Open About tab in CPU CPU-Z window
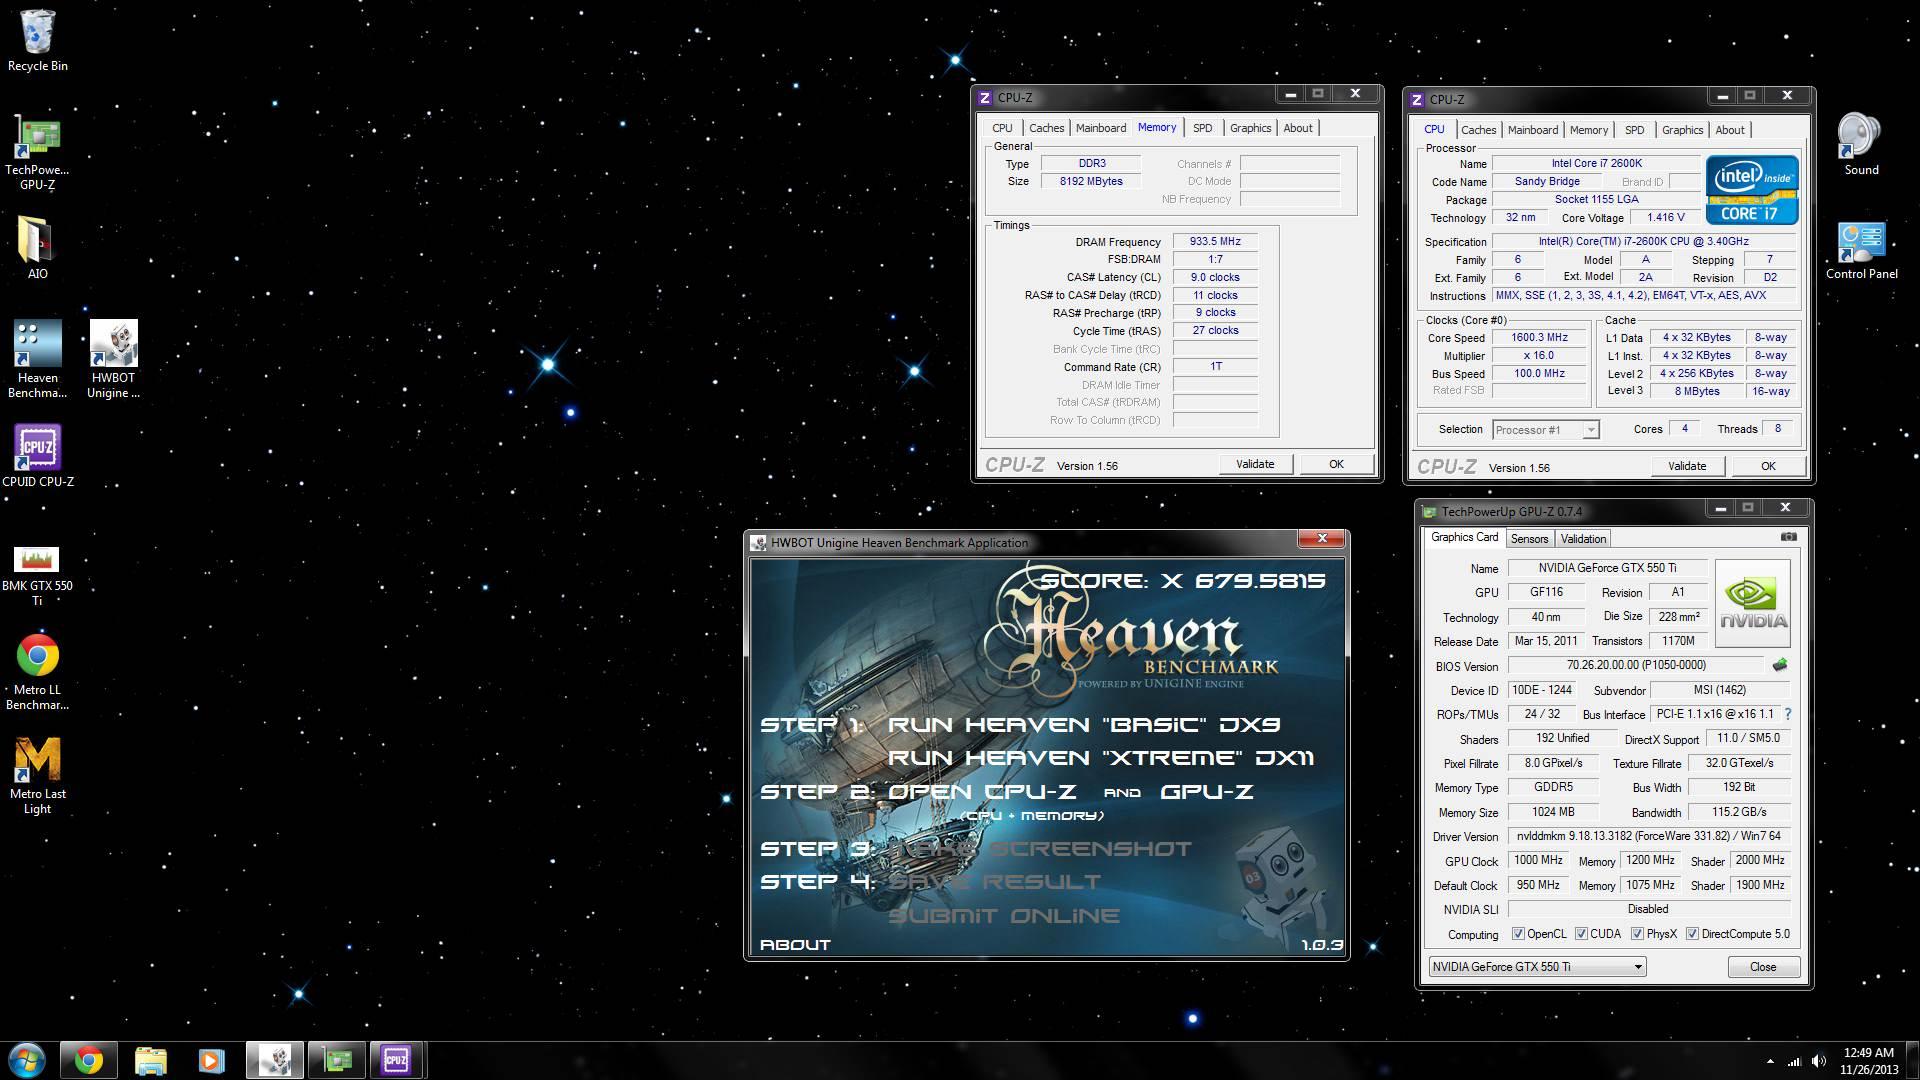 coord(1729,130)
